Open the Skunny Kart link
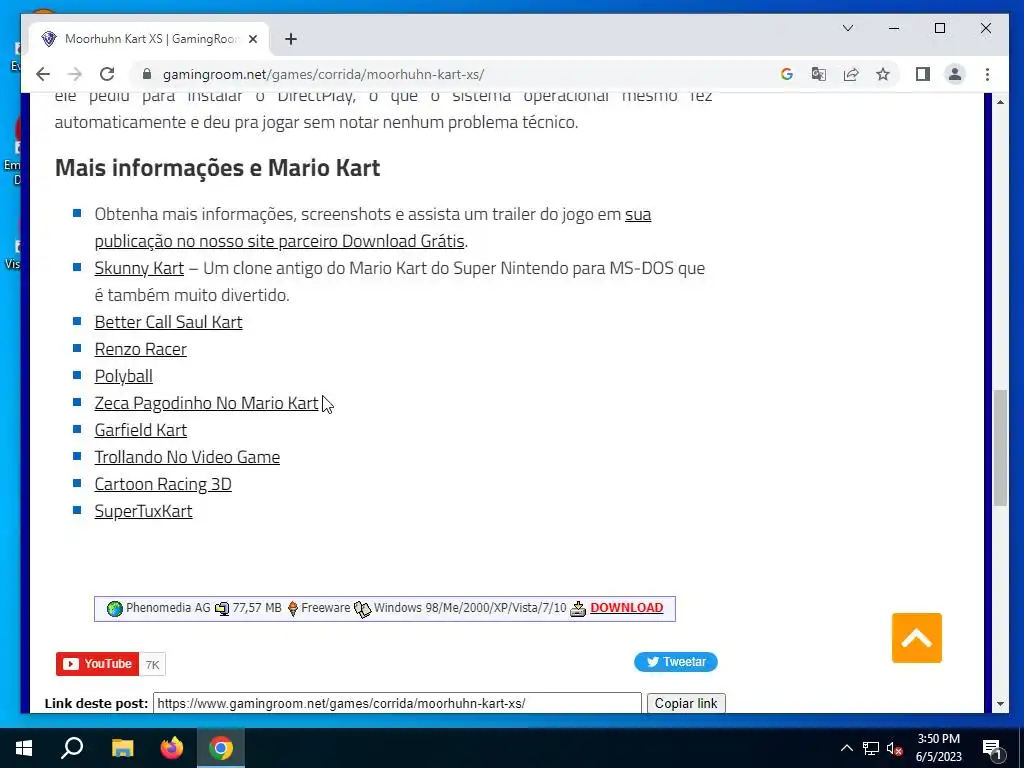The width and height of the screenshot is (1024, 768). [x=139, y=268]
